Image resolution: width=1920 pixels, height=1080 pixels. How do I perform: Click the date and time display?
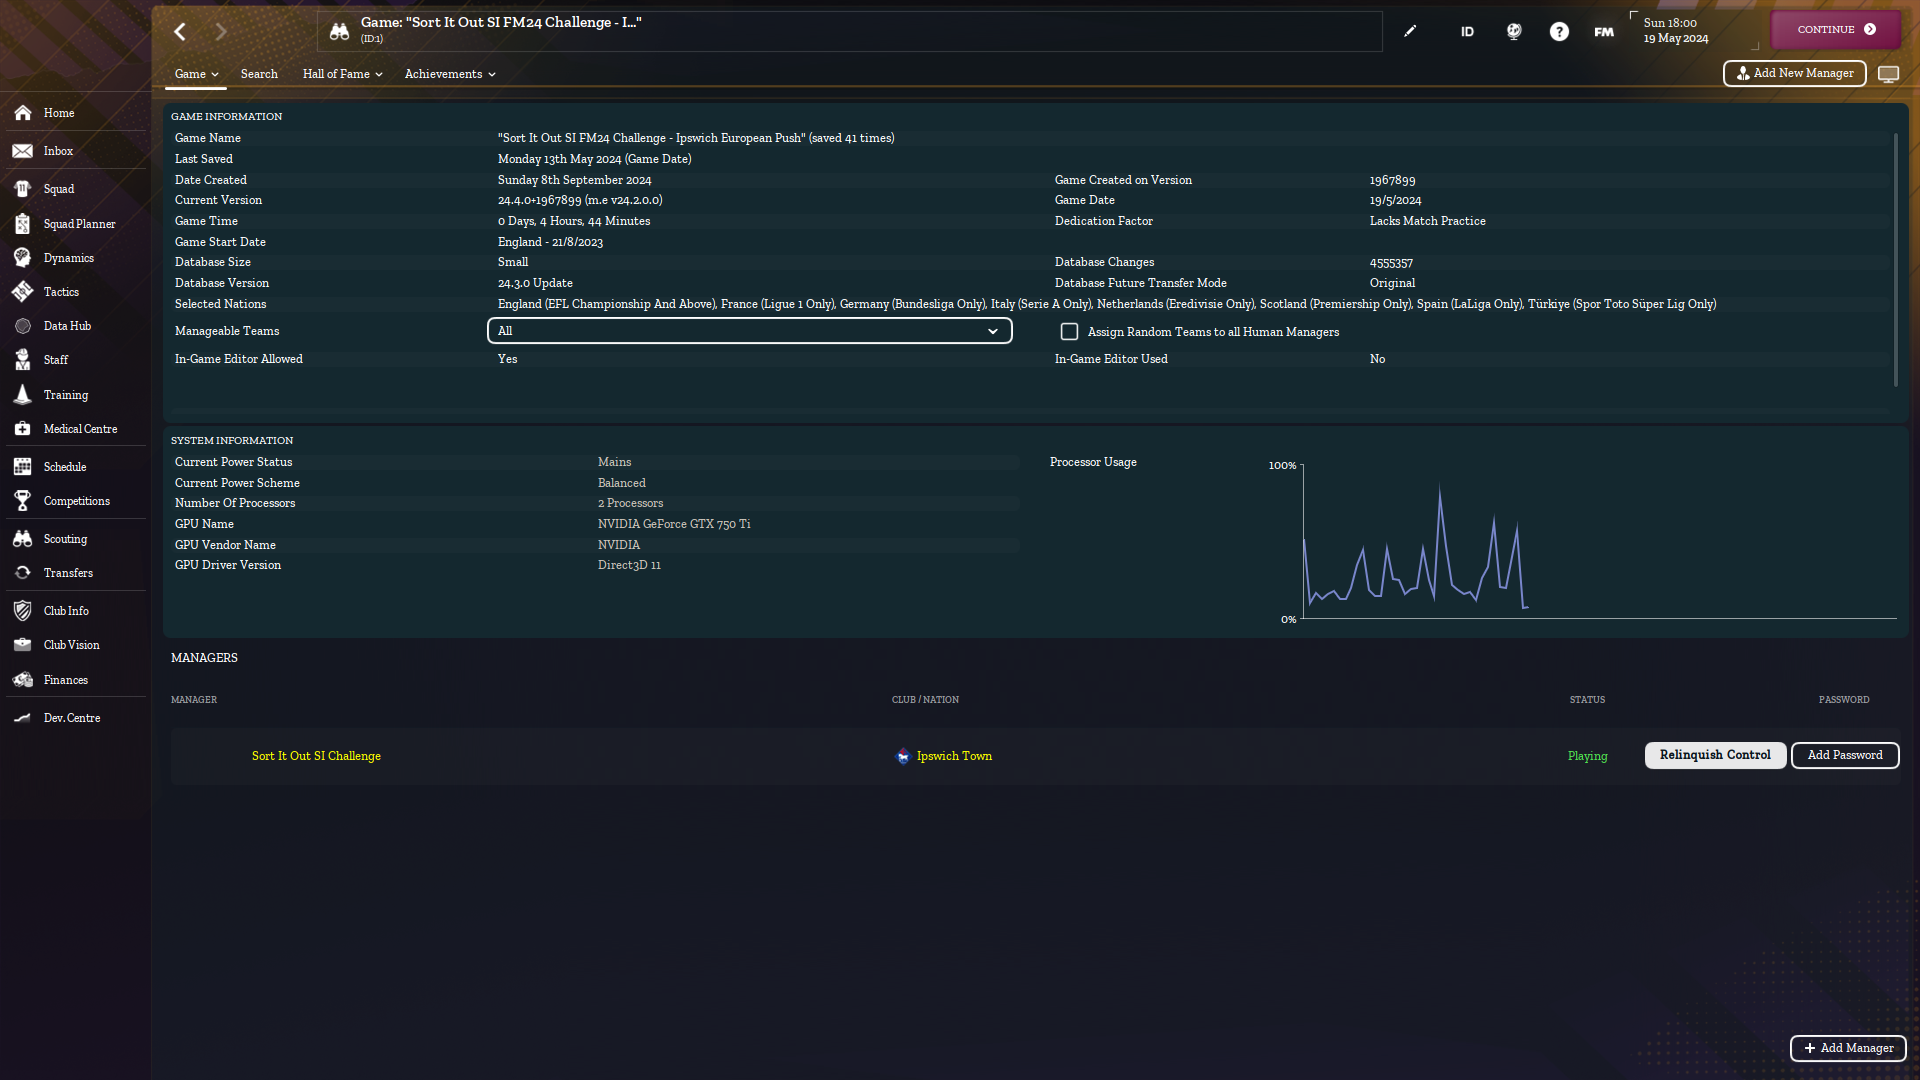pos(1676,31)
